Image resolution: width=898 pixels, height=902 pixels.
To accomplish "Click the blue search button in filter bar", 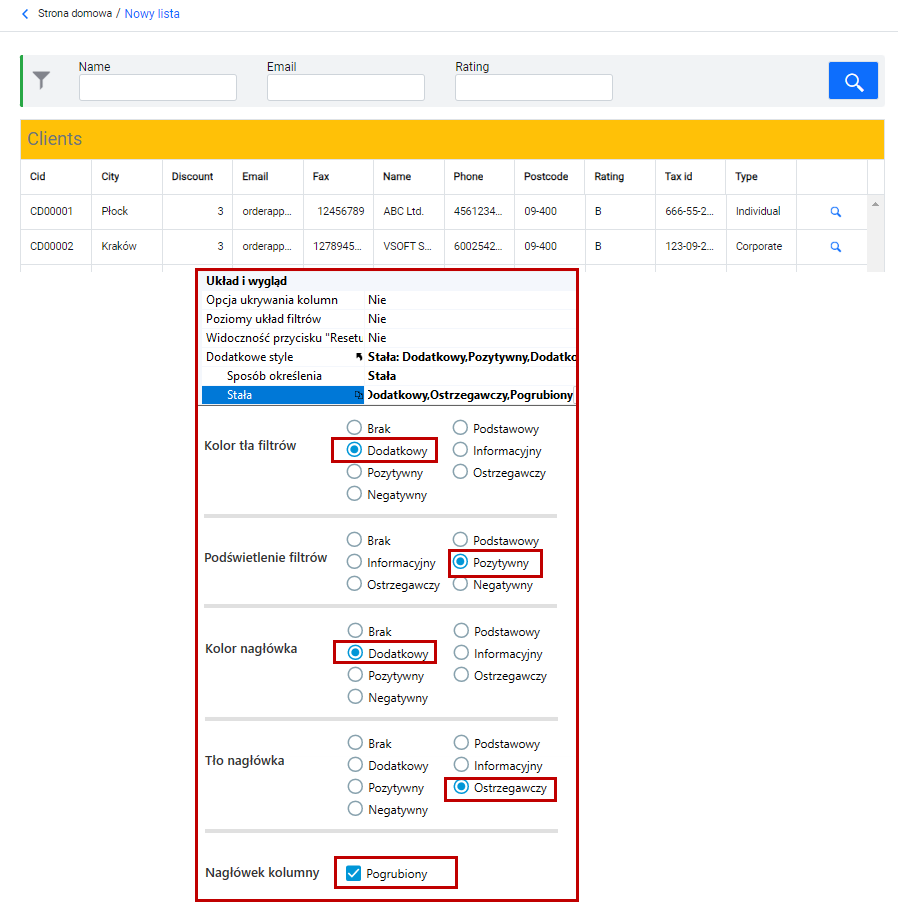I will (x=853, y=81).
